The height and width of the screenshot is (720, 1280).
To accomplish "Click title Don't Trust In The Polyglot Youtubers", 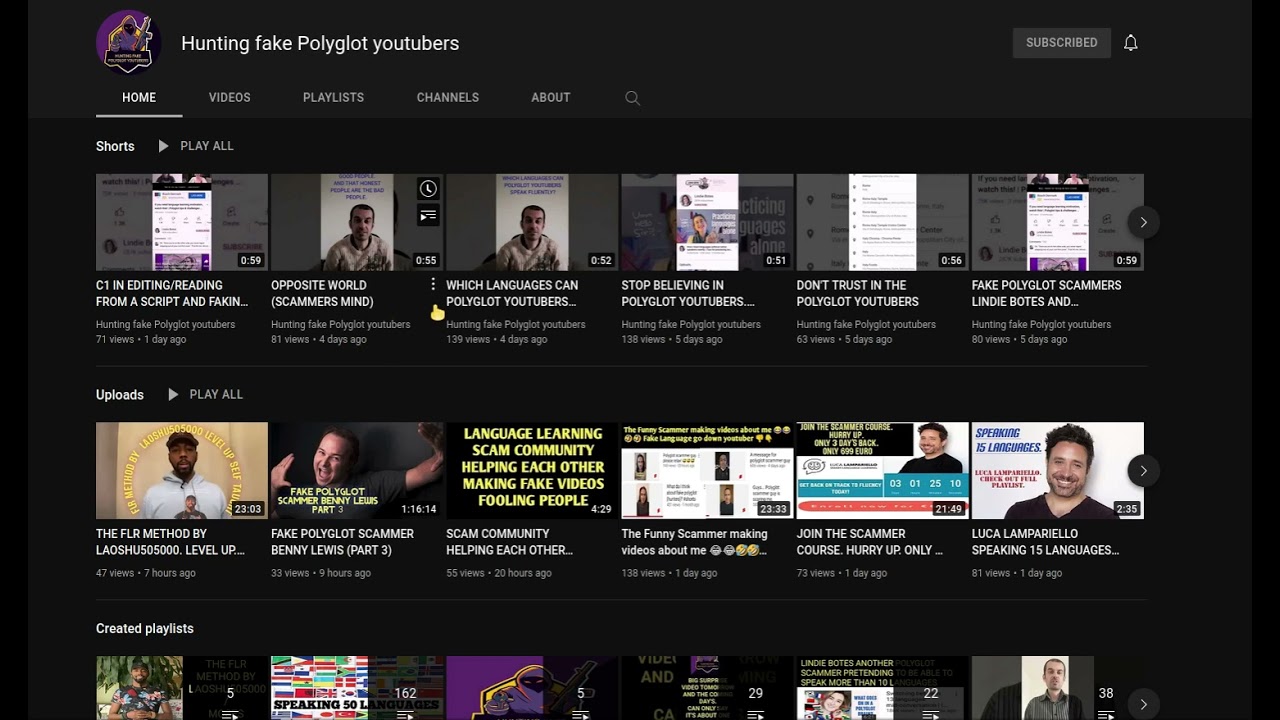I will [858, 293].
